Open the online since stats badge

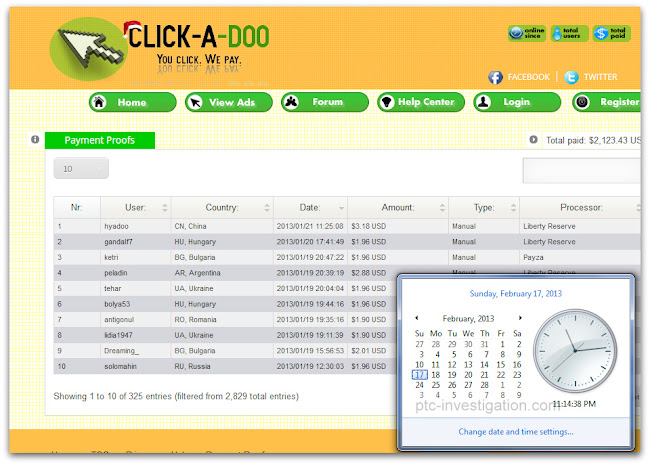527,33
